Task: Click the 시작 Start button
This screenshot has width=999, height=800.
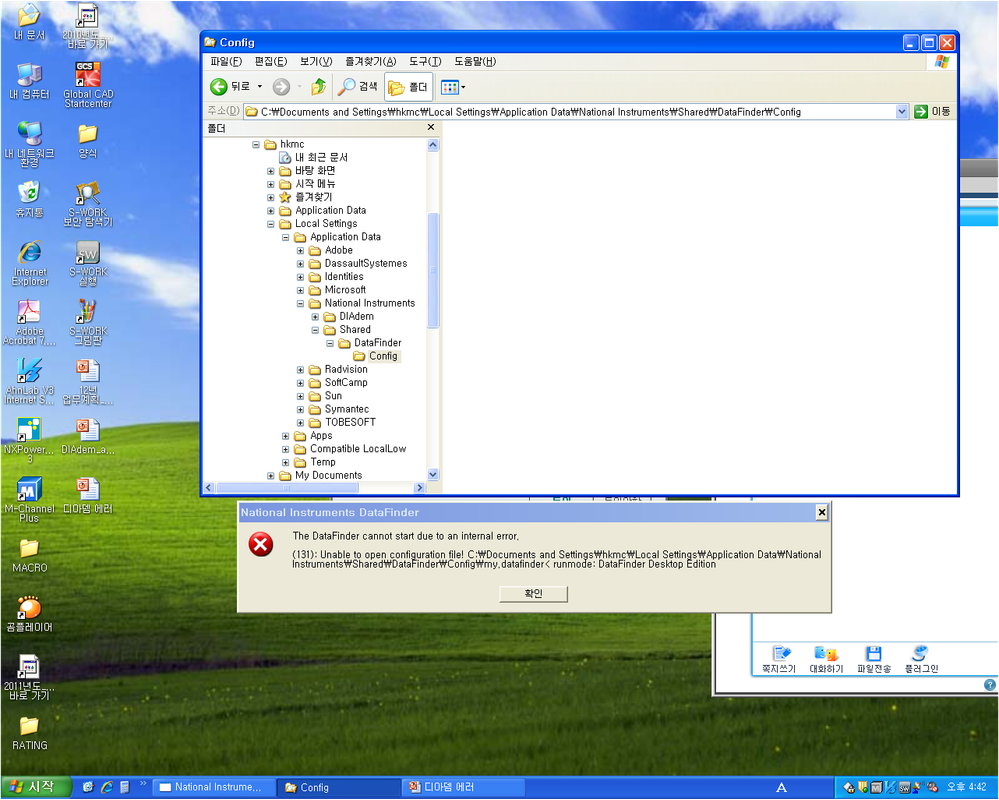Action: [x=34, y=787]
